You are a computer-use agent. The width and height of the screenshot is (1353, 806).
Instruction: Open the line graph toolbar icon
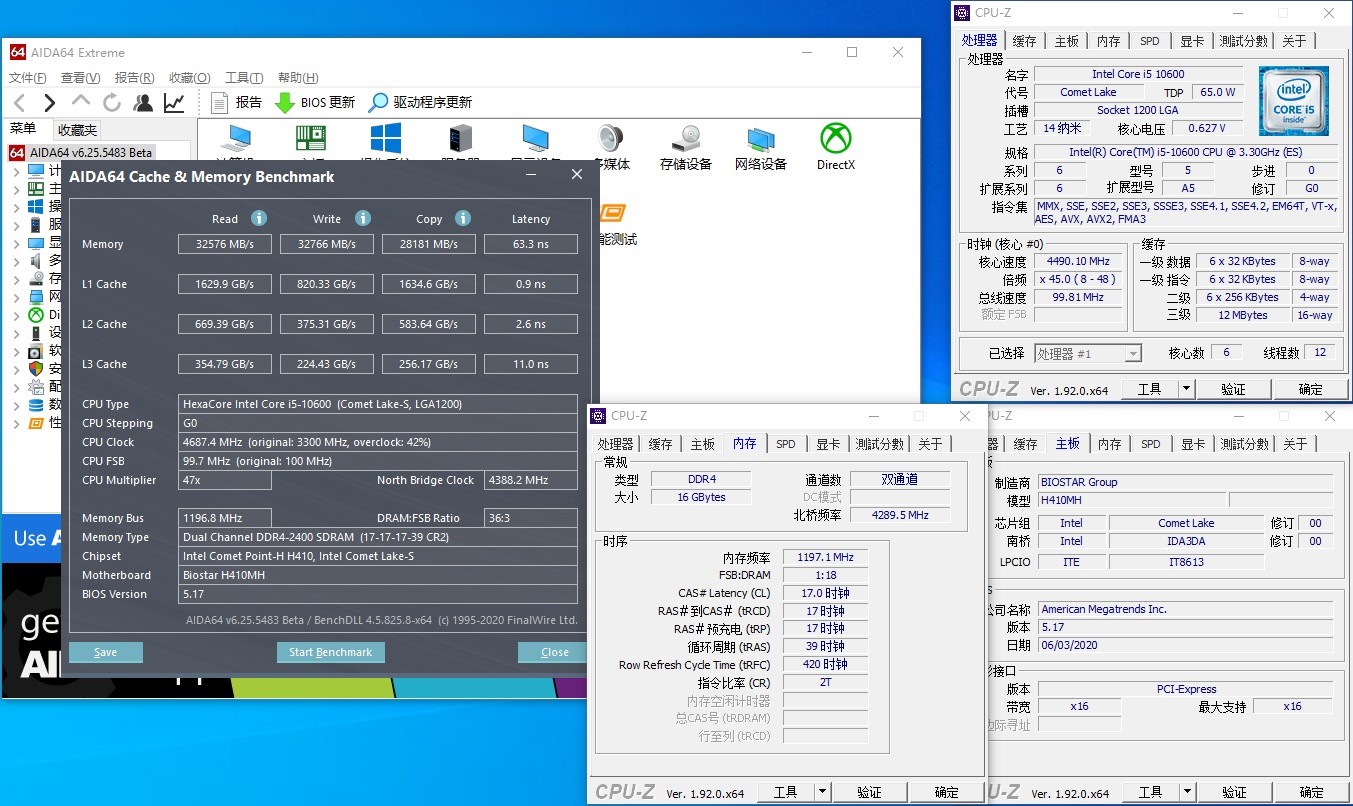[x=174, y=102]
